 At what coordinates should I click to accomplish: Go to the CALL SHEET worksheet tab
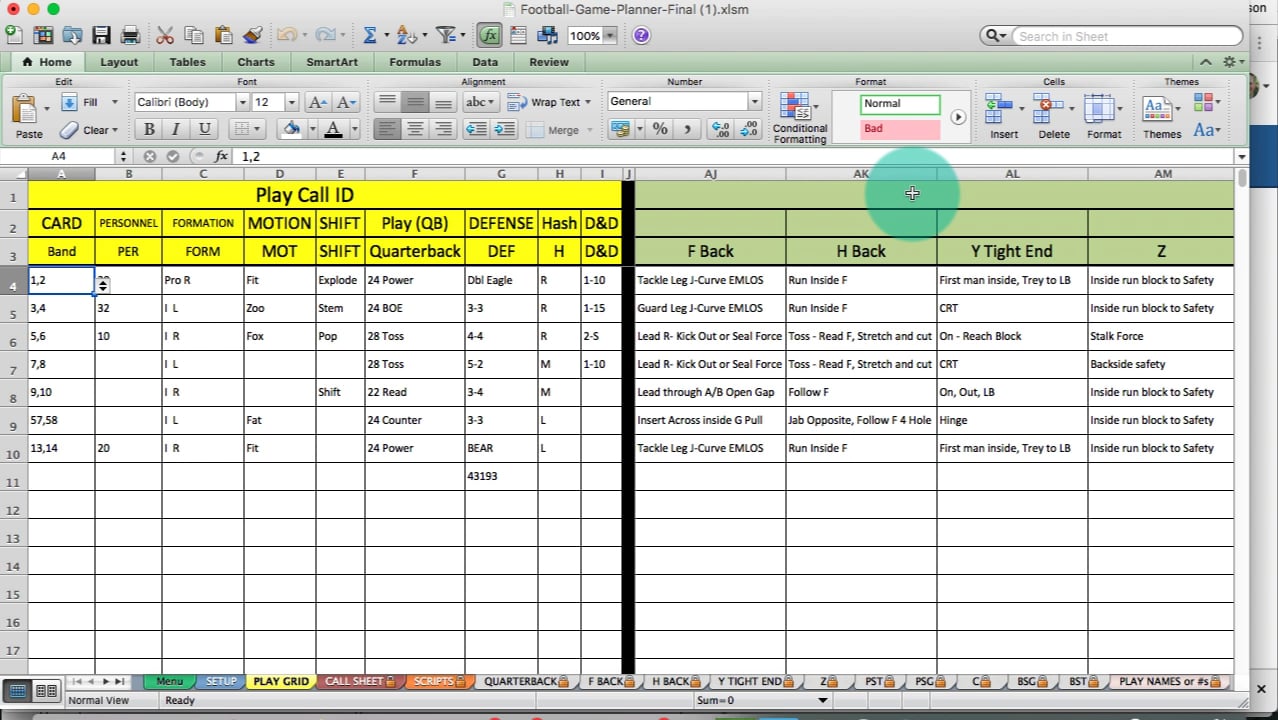[360, 682]
